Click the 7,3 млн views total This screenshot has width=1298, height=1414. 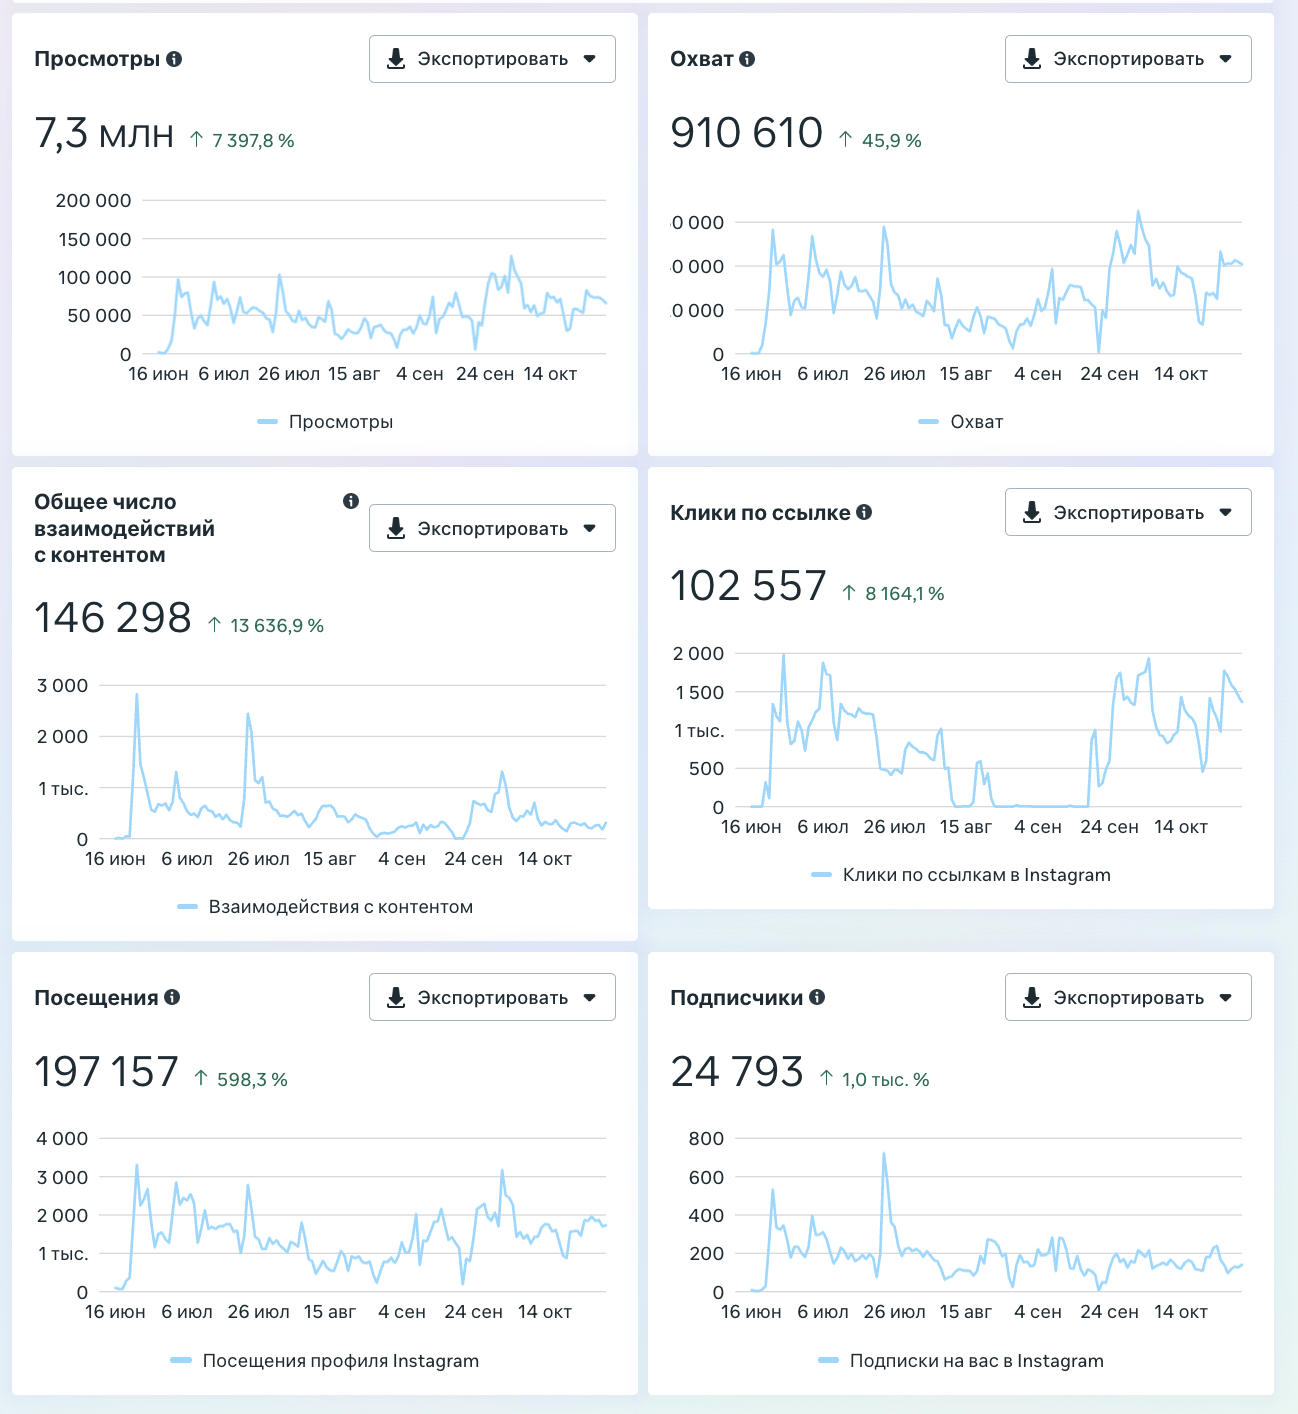coord(104,133)
